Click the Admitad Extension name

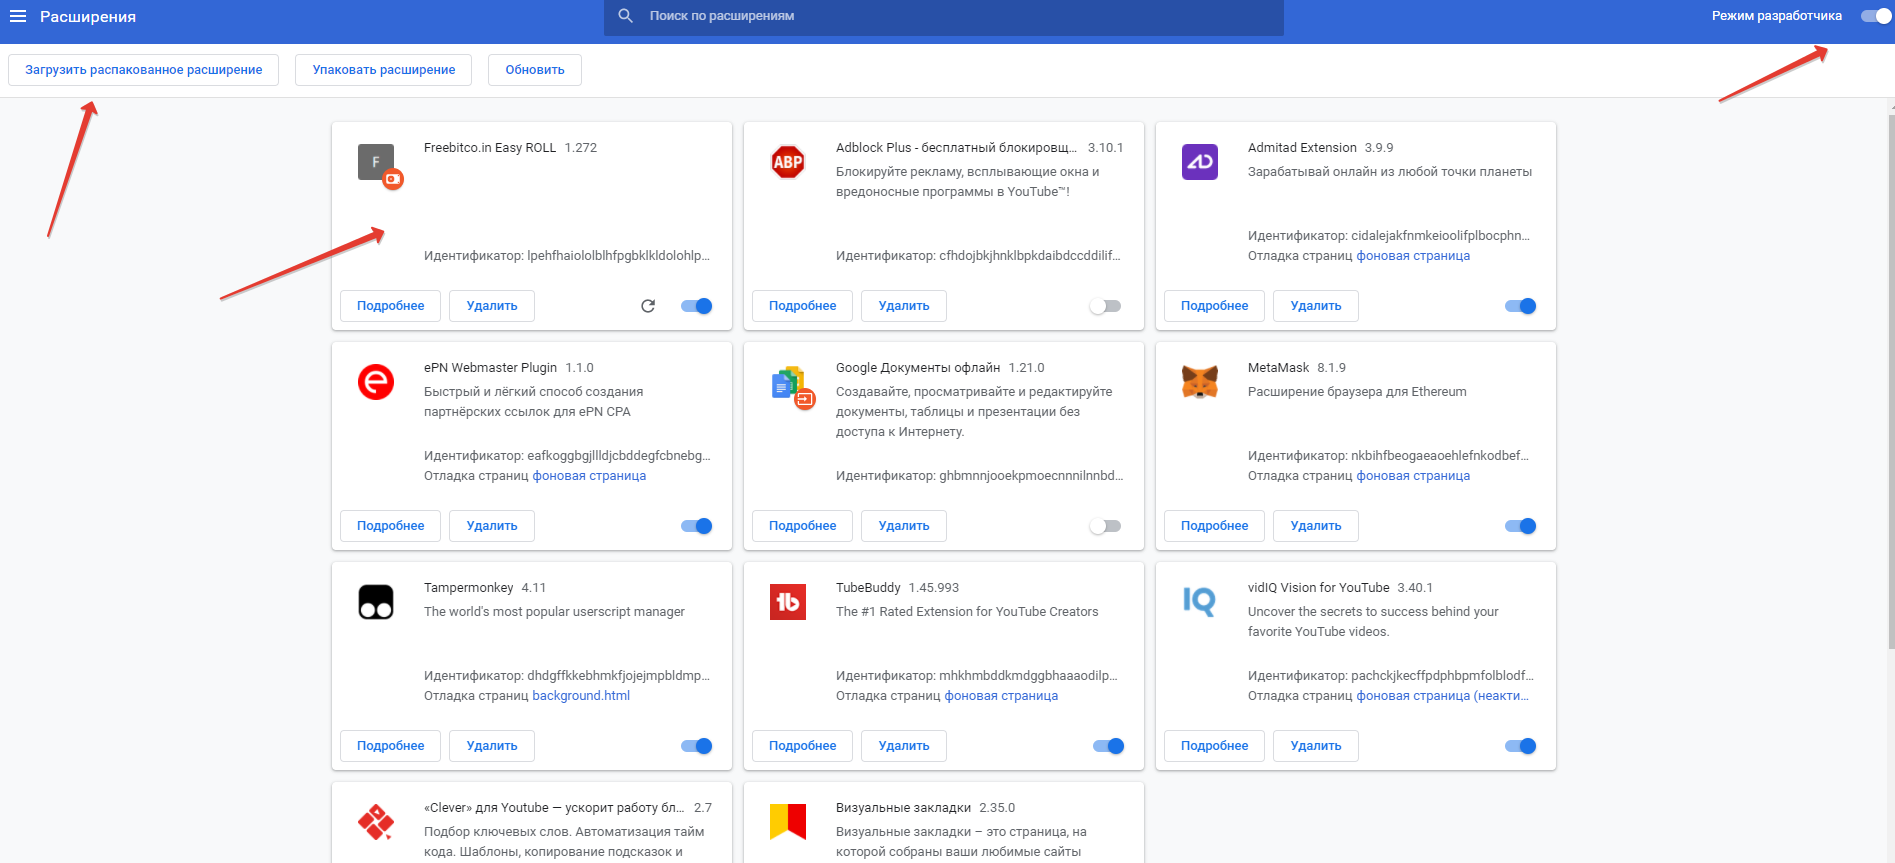[1302, 148]
